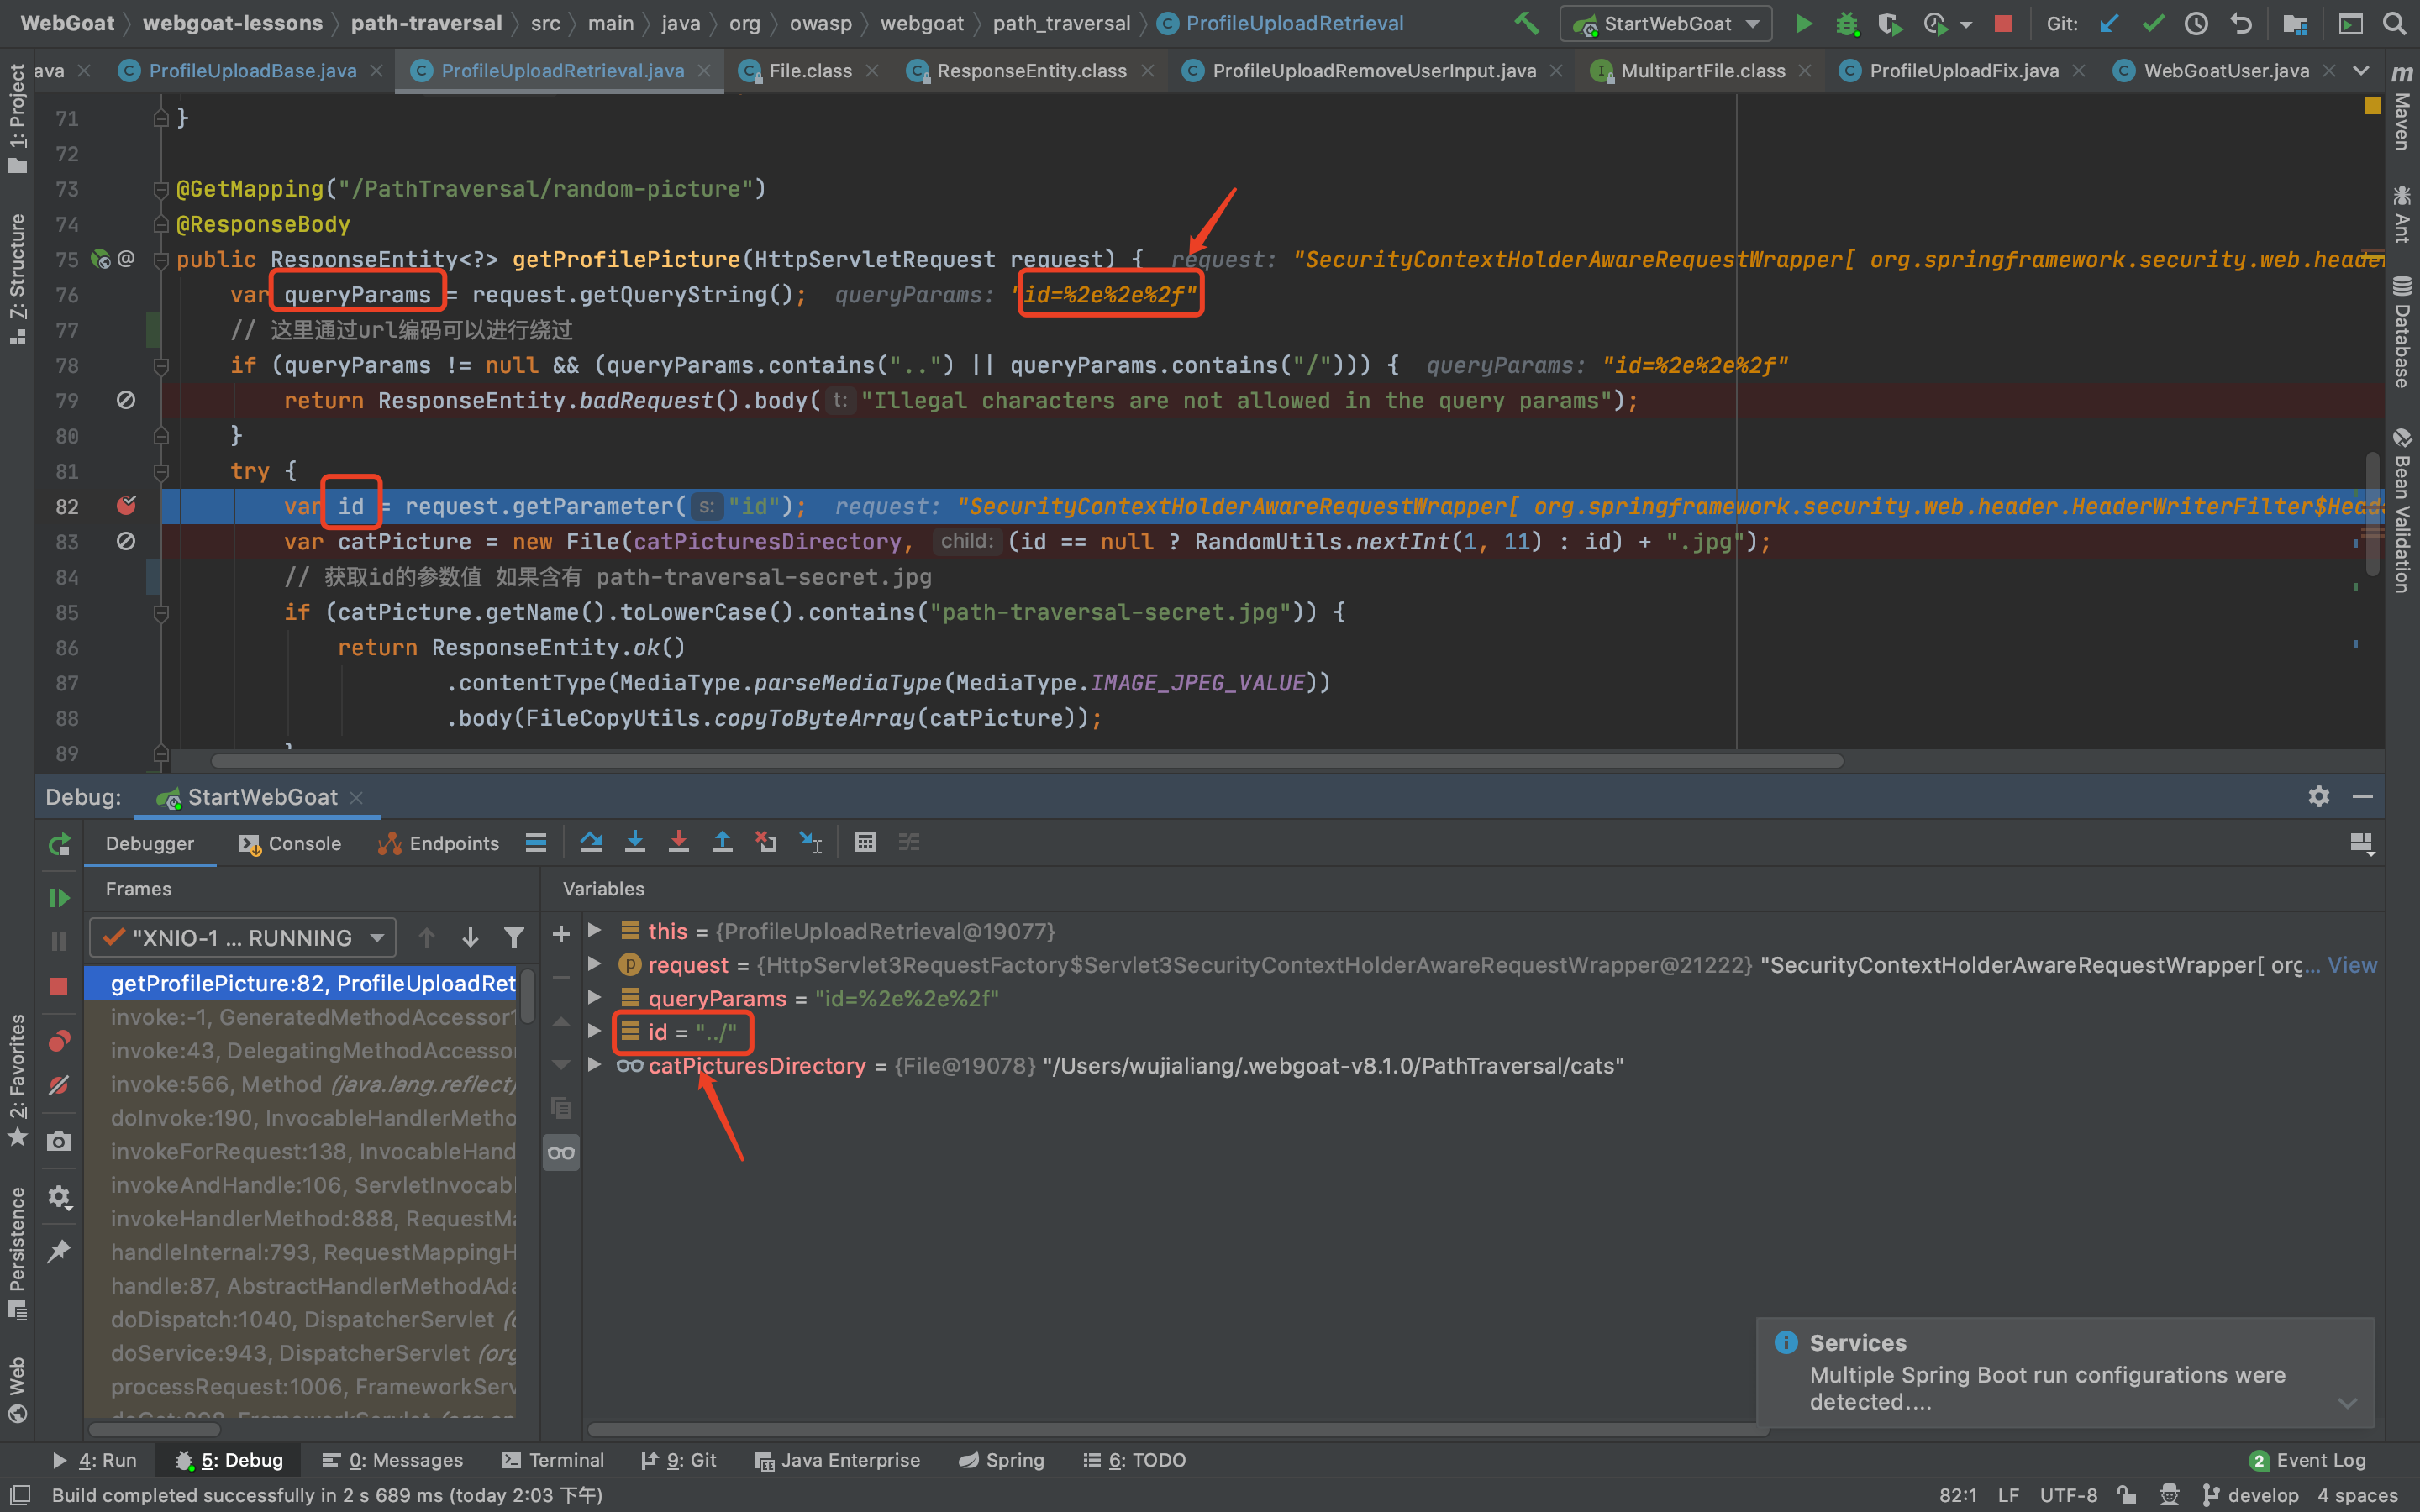Image resolution: width=2420 pixels, height=1512 pixels.
Task: Click the Evaluate Expression calculator icon
Action: pyautogui.click(x=865, y=843)
